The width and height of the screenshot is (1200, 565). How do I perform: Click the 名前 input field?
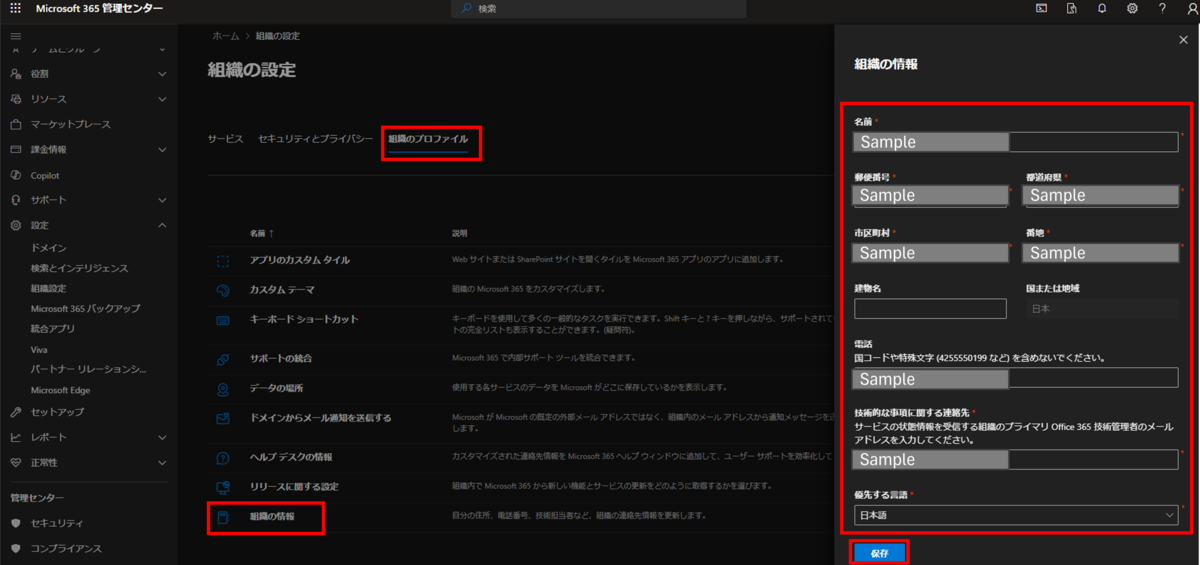(x=1016, y=142)
